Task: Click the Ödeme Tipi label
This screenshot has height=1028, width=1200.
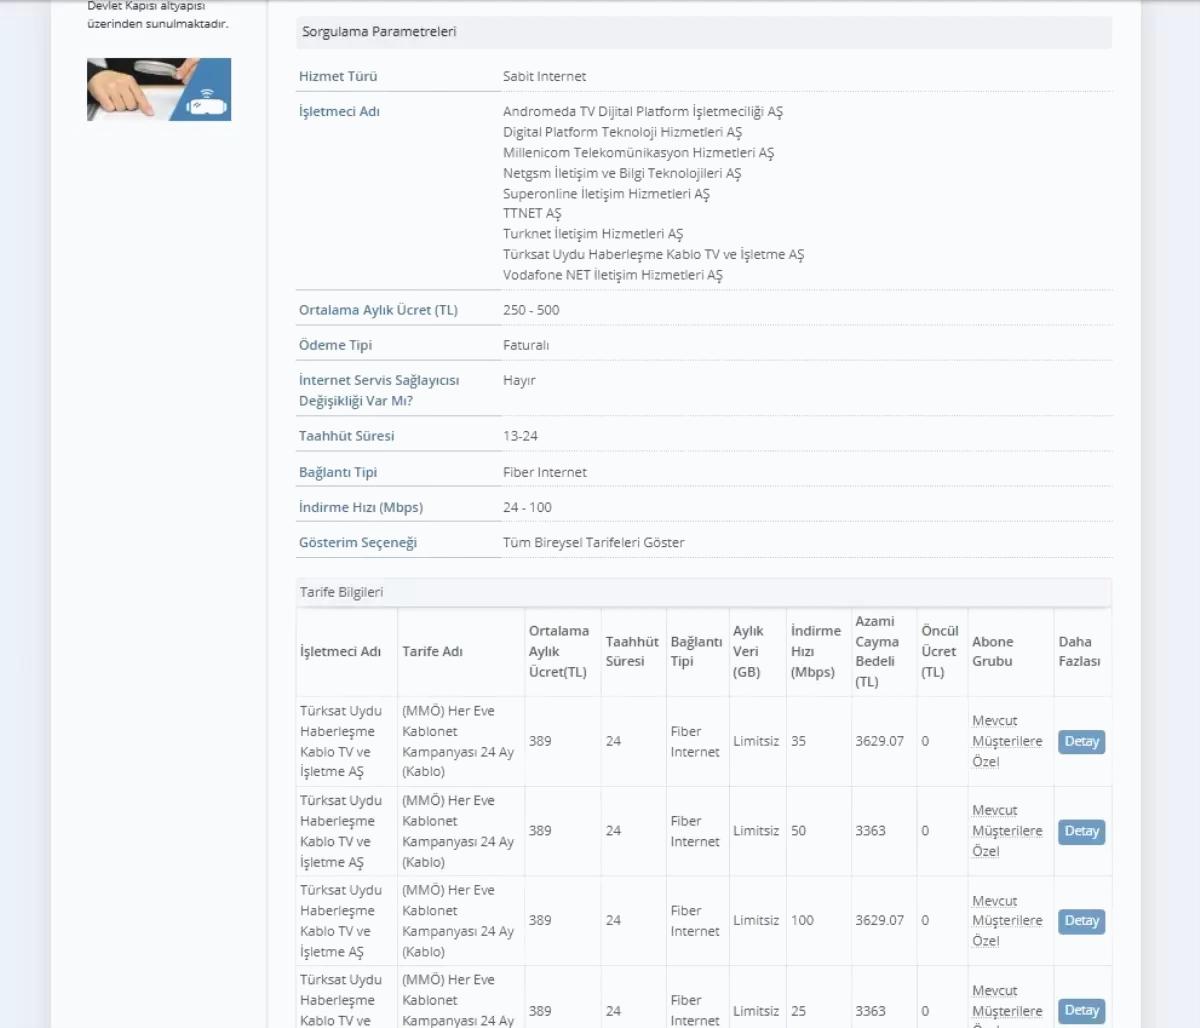Action: pyautogui.click(x=335, y=345)
